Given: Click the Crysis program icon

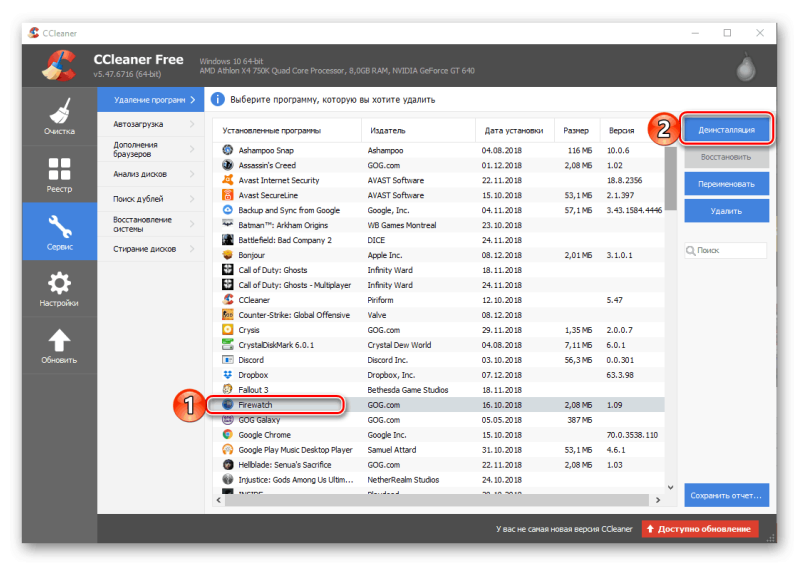Looking at the screenshot, I should tap(228, 330).
